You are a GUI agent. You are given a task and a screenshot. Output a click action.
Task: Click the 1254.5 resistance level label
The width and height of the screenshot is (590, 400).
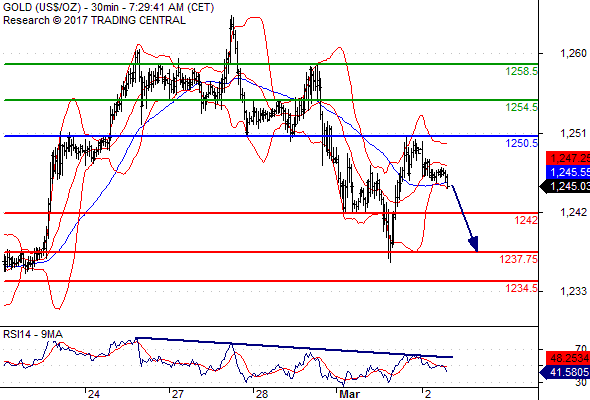point(522,107)
